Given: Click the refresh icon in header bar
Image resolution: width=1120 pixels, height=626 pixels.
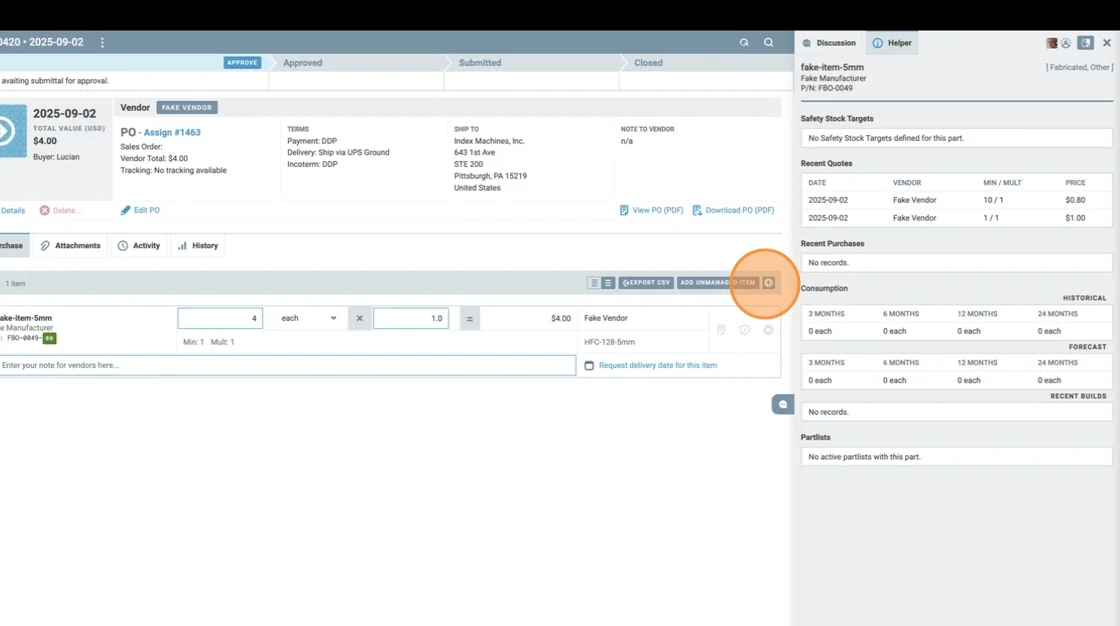Looking at the screenshot, I should click(x=744, y=43).
